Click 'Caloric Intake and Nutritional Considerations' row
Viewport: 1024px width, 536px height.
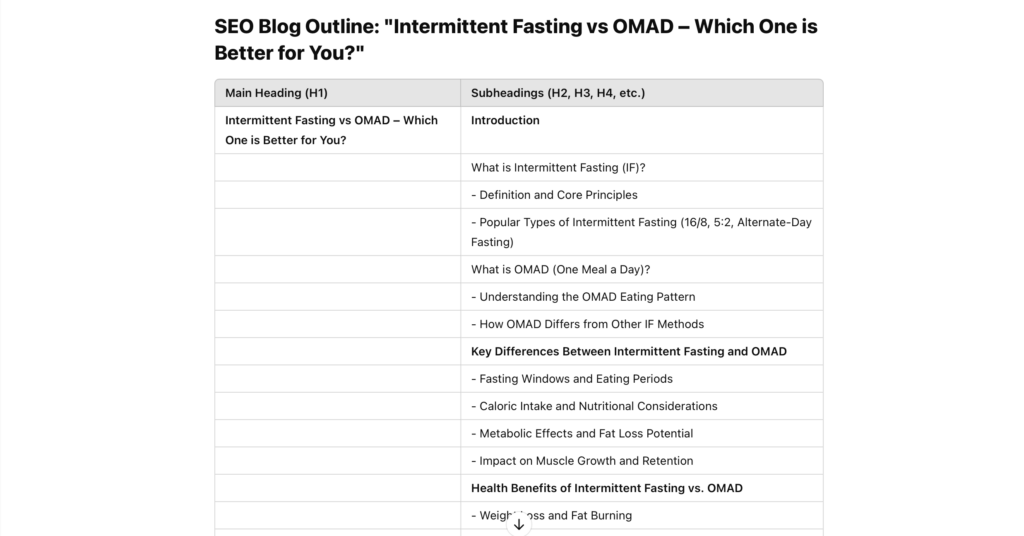coord(641,407)
